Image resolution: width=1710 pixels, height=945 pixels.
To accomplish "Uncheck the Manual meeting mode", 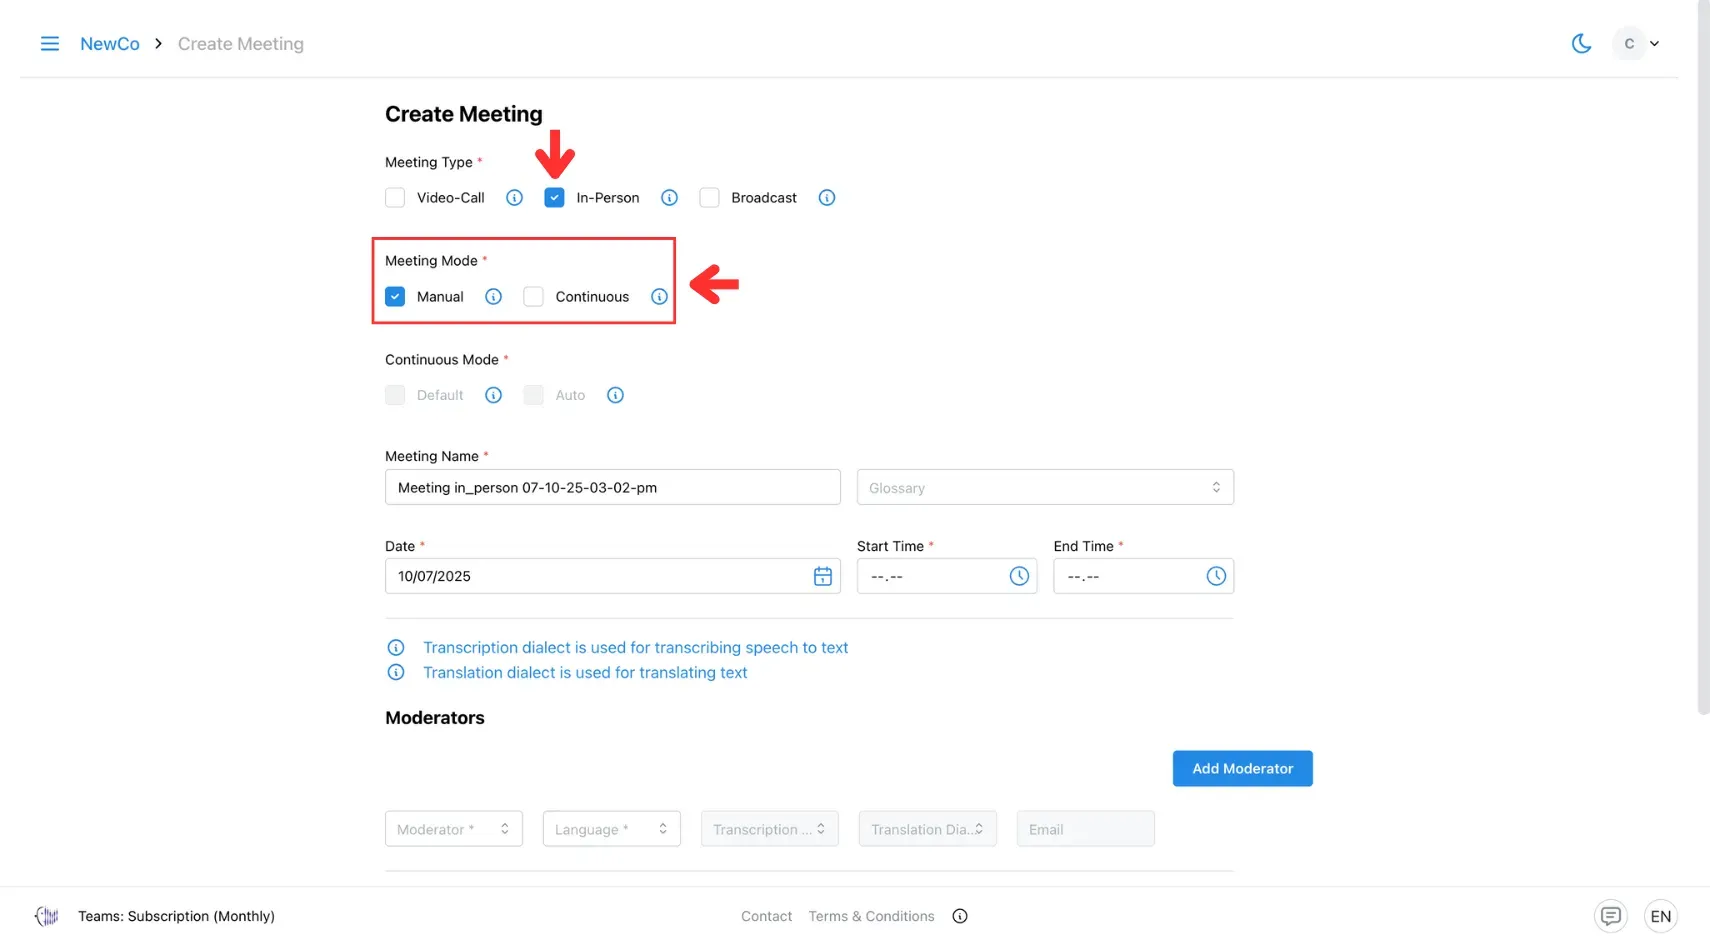I will click(394, 296).
